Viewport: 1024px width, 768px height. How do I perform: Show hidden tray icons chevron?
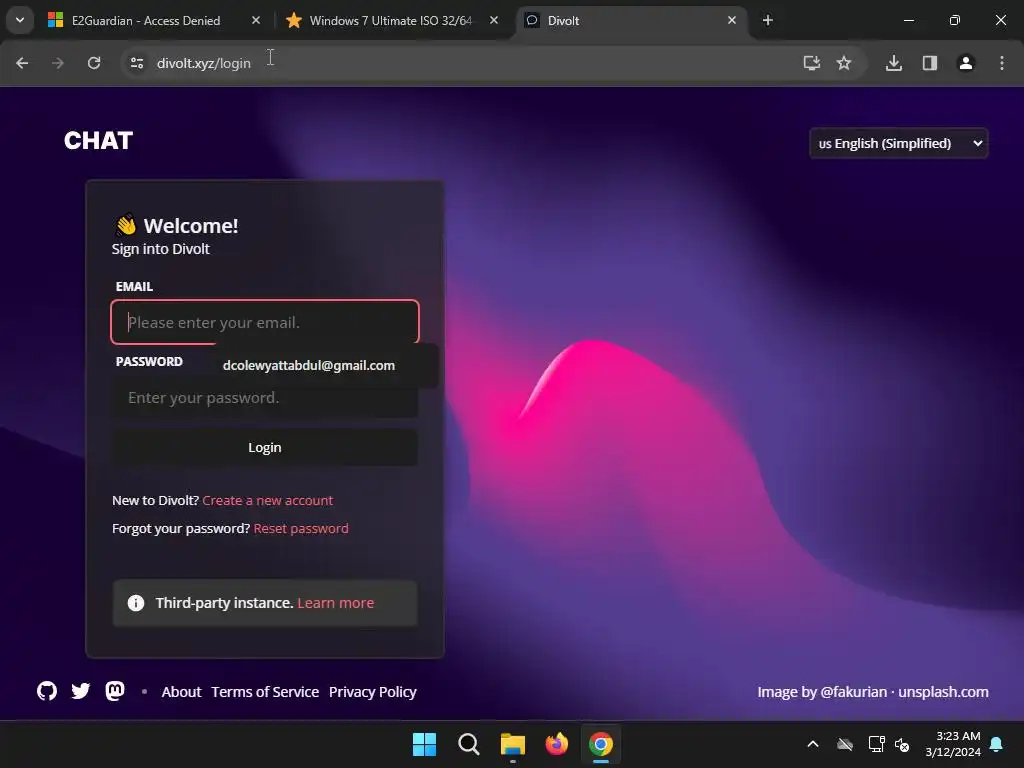pyautogui.click(x=813, y=744)
